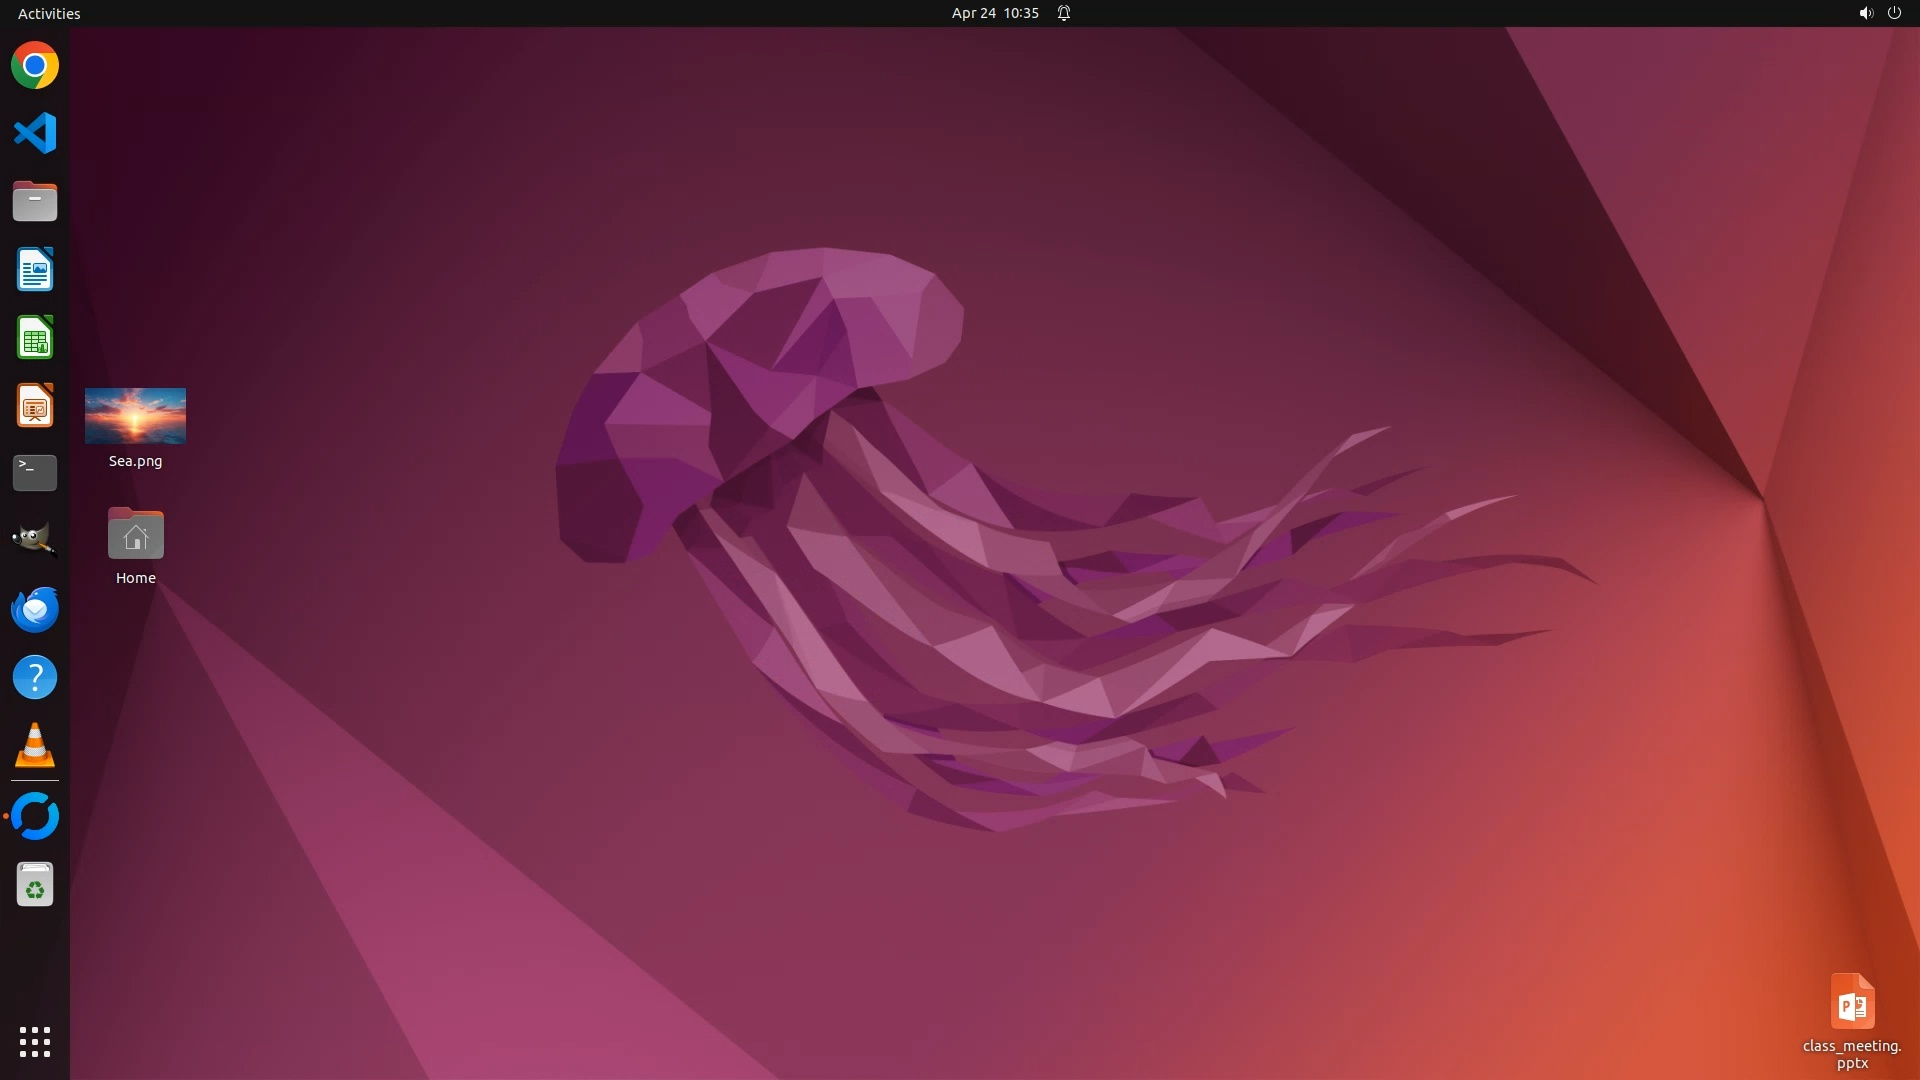This screenshot has height=1080, width=1920.
Task: Open the Terminal application
Action: coord(35,473)
